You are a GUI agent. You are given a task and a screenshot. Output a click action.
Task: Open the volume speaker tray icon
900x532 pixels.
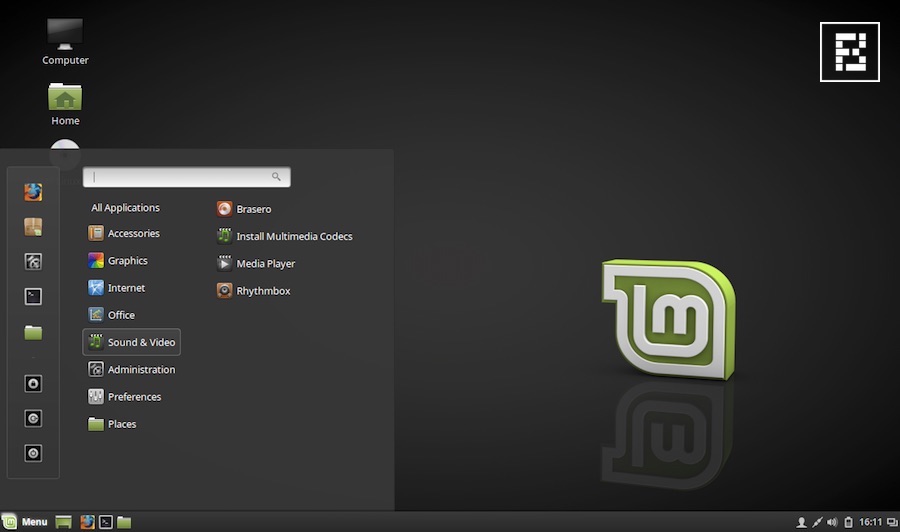[x=832, y=522]
